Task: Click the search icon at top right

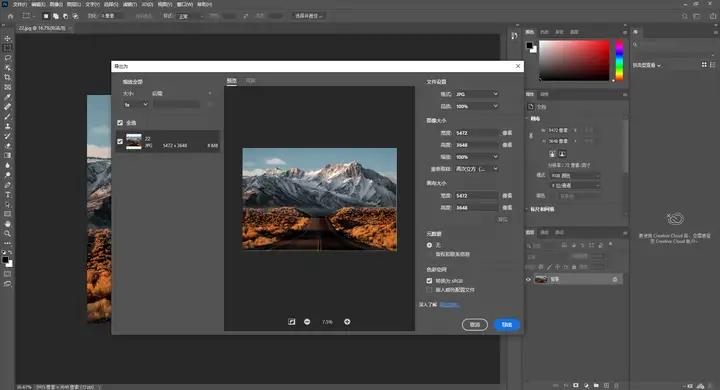Action: click(685, 16)
